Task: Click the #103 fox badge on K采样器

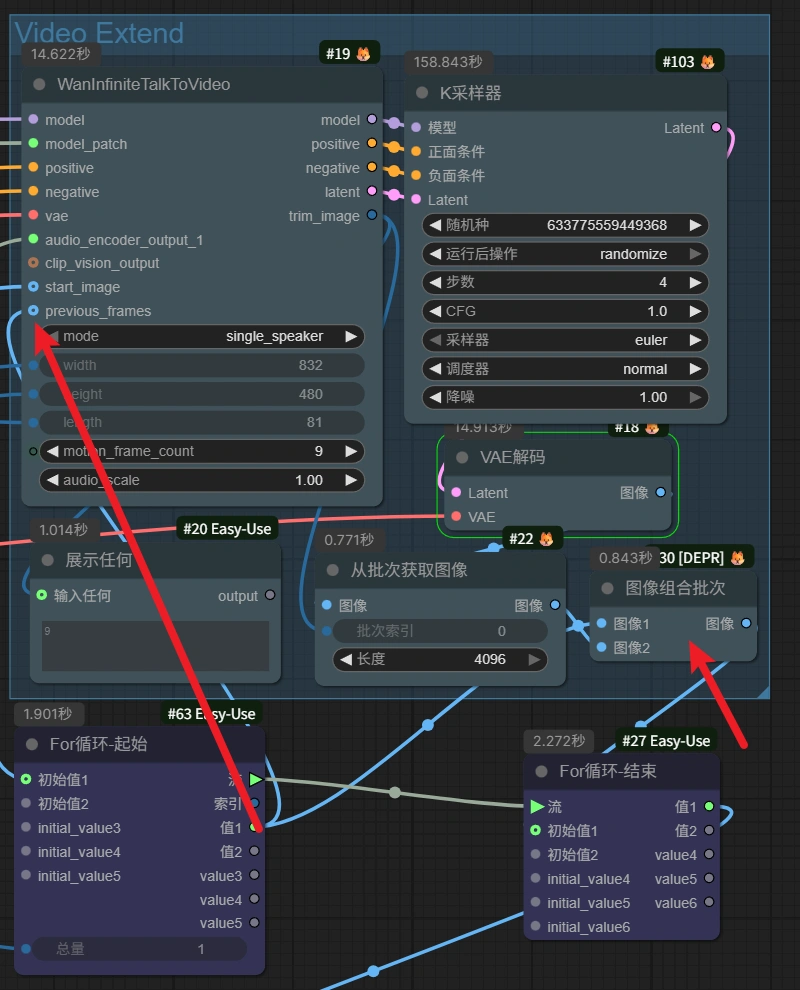Action: pos(690,62)
